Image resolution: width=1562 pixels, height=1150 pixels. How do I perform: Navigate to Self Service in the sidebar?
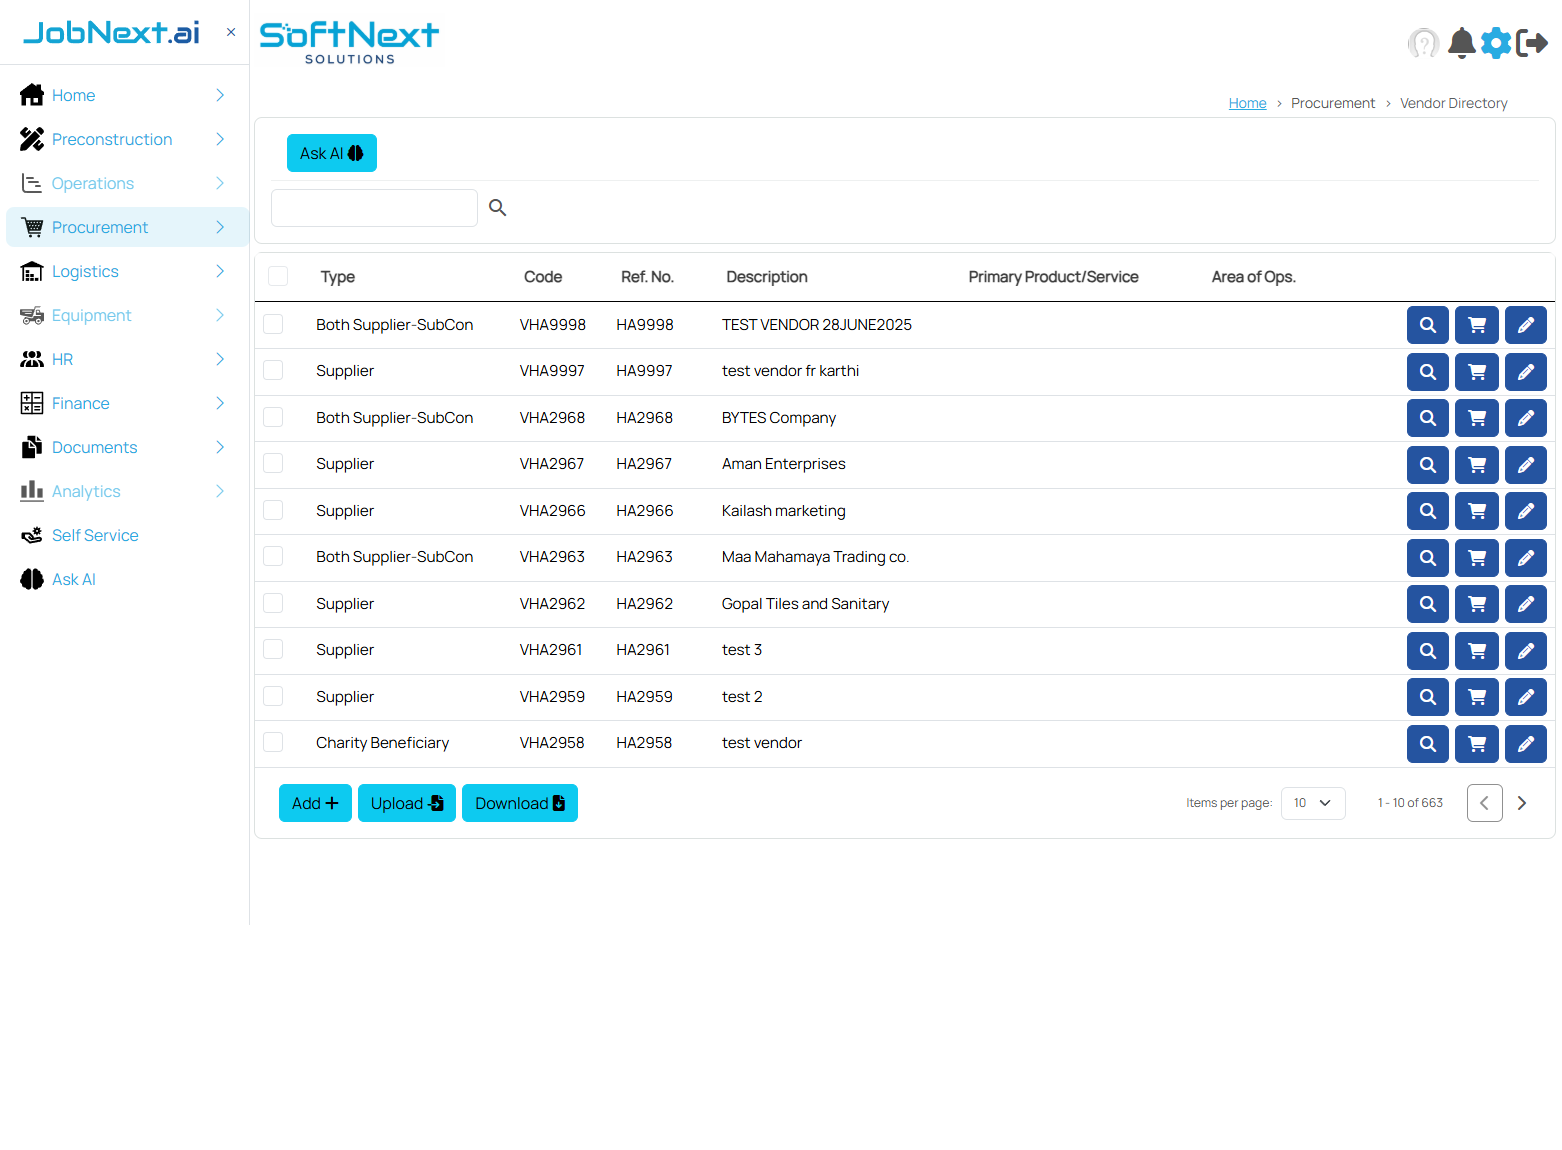pyautogui.click(x=93, y=535)
